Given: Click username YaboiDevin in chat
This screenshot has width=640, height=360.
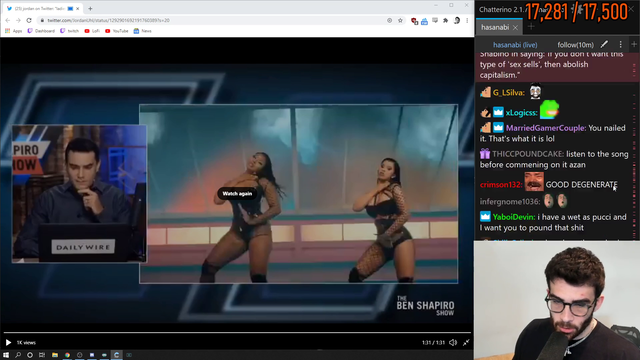Looking at the screenshot, I should [x=513, y=217].
